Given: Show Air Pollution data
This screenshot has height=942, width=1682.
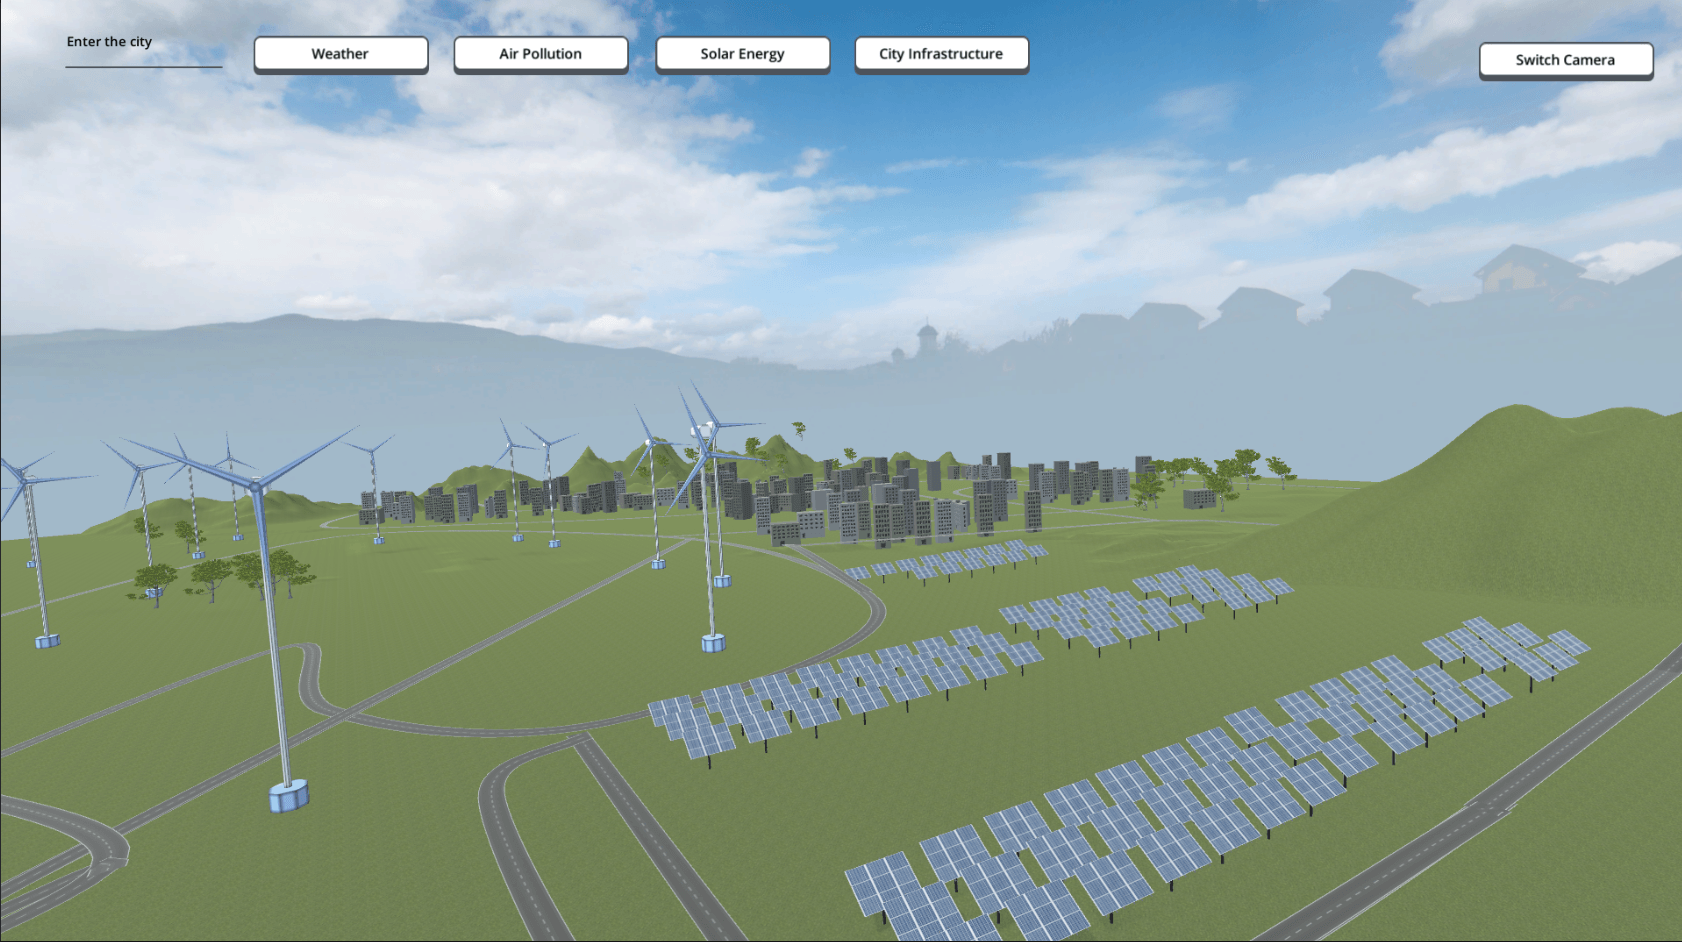Looking at the screenshot, I should pos(541,54).
